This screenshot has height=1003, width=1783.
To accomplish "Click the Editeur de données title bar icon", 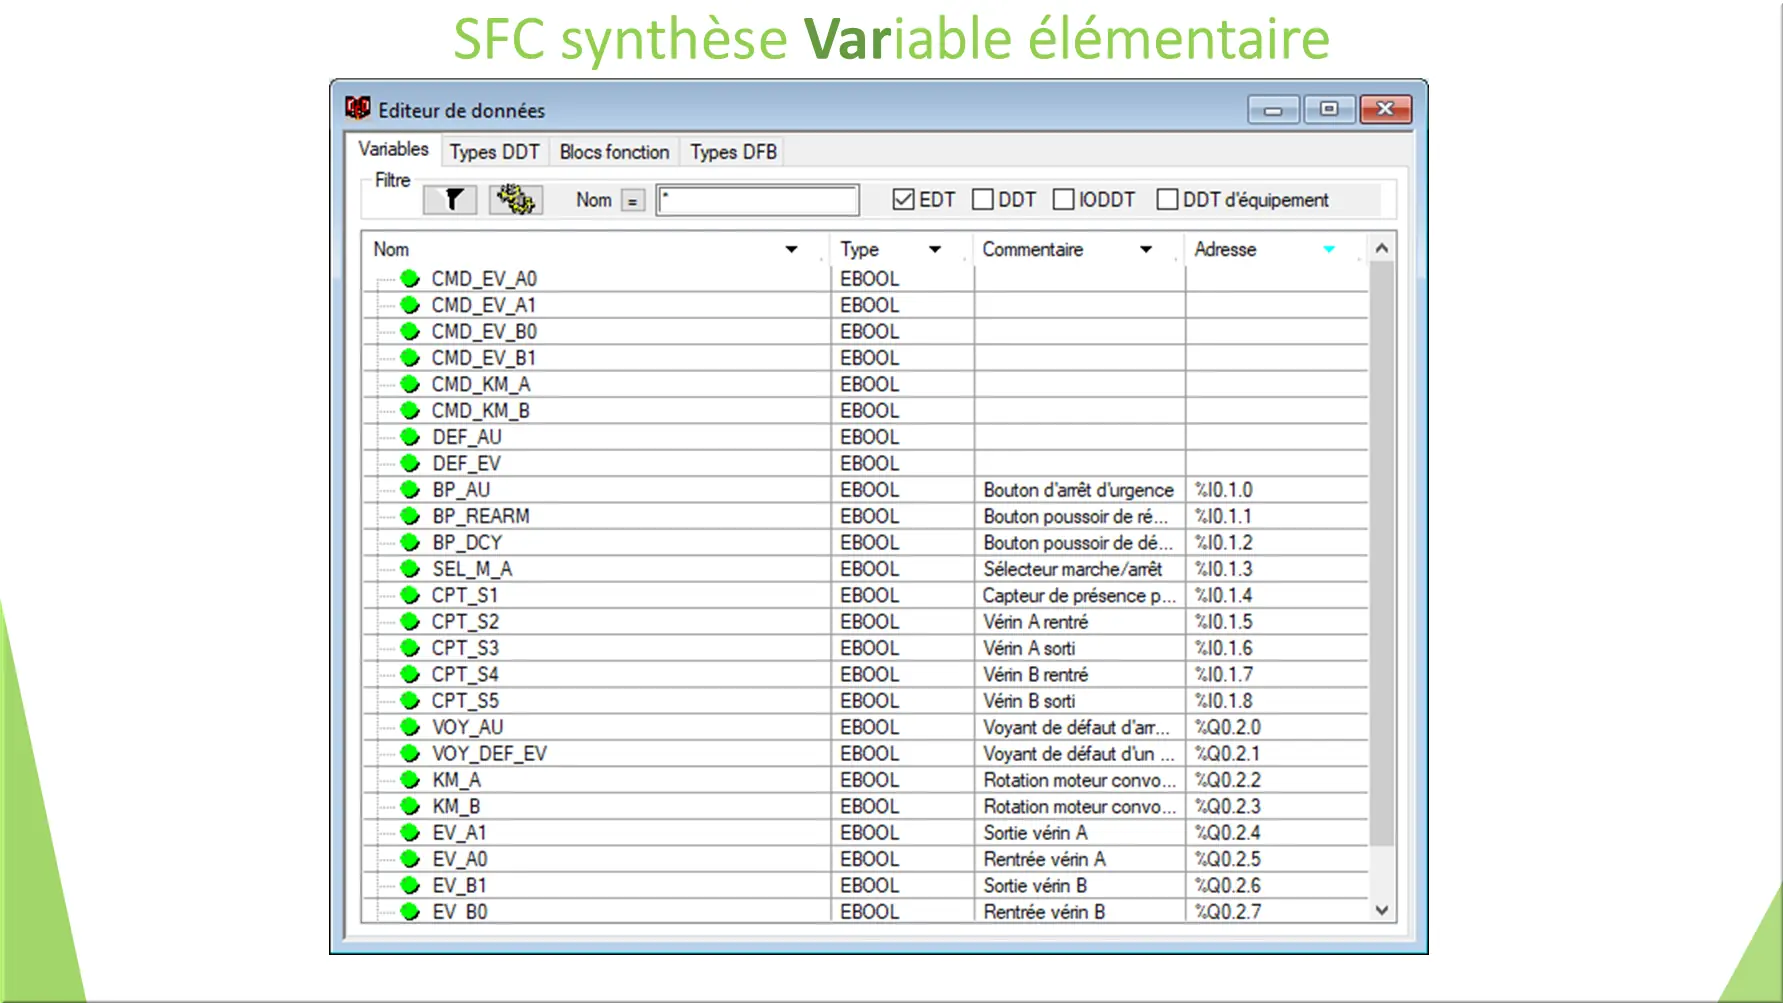I will click(356, 110).
